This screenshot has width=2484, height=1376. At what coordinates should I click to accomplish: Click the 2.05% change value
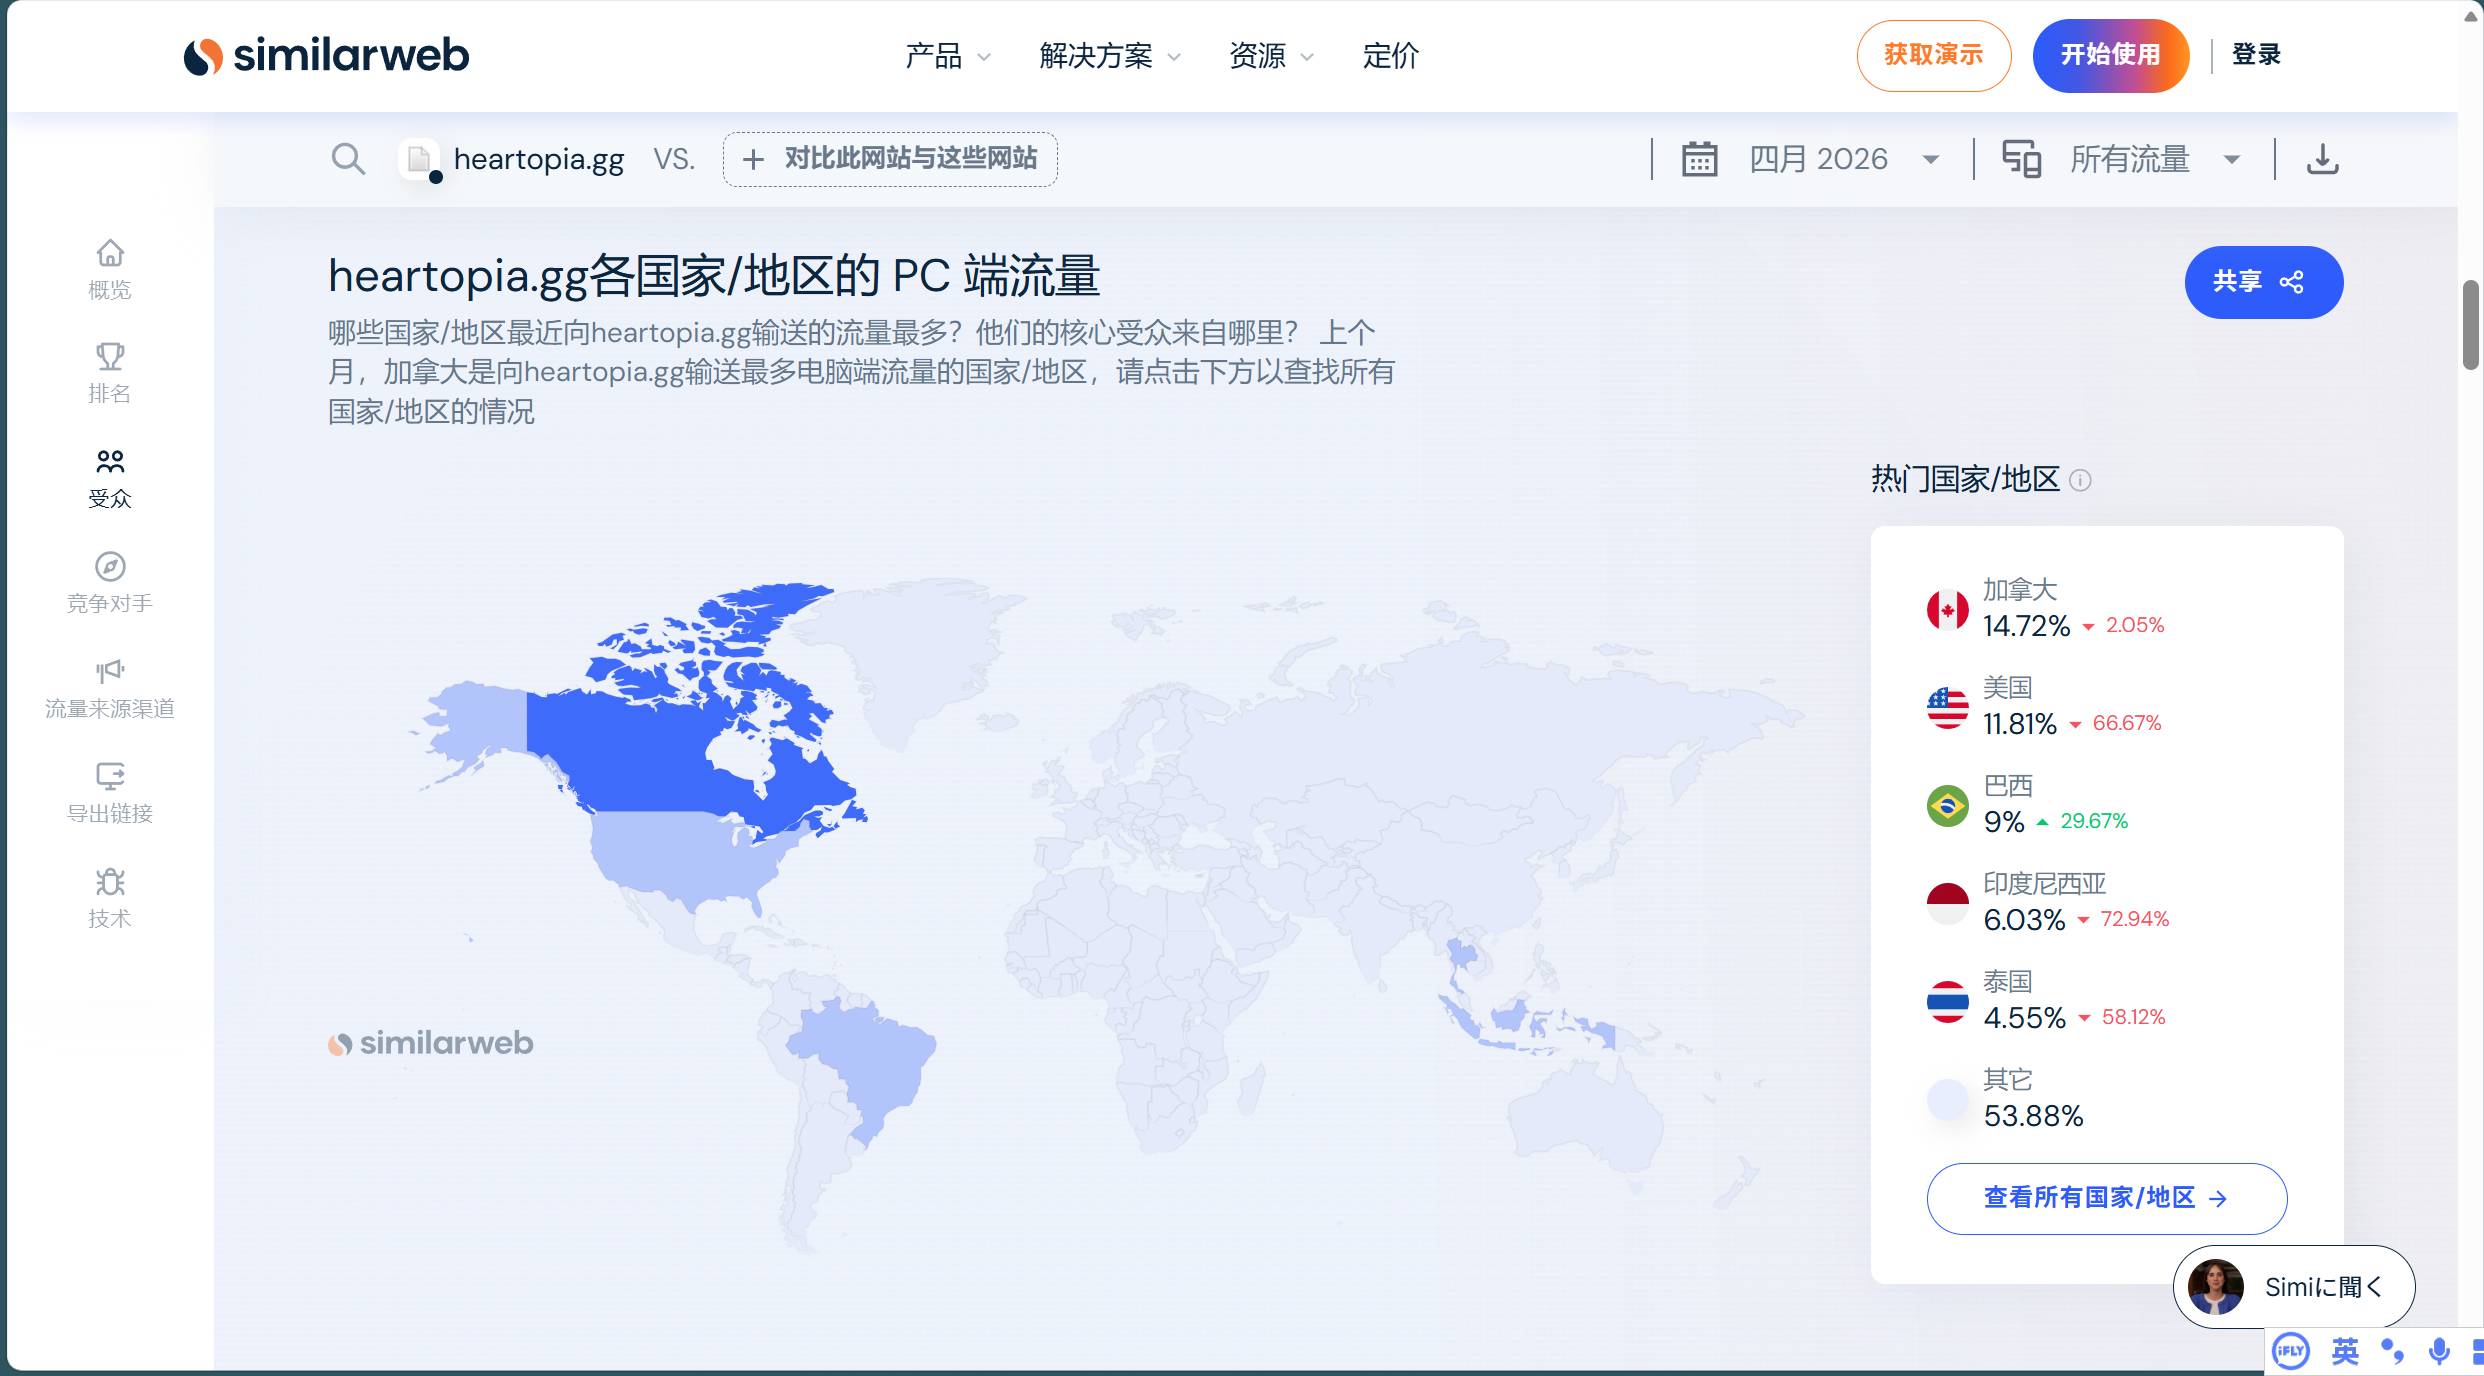click(2134, 625)
